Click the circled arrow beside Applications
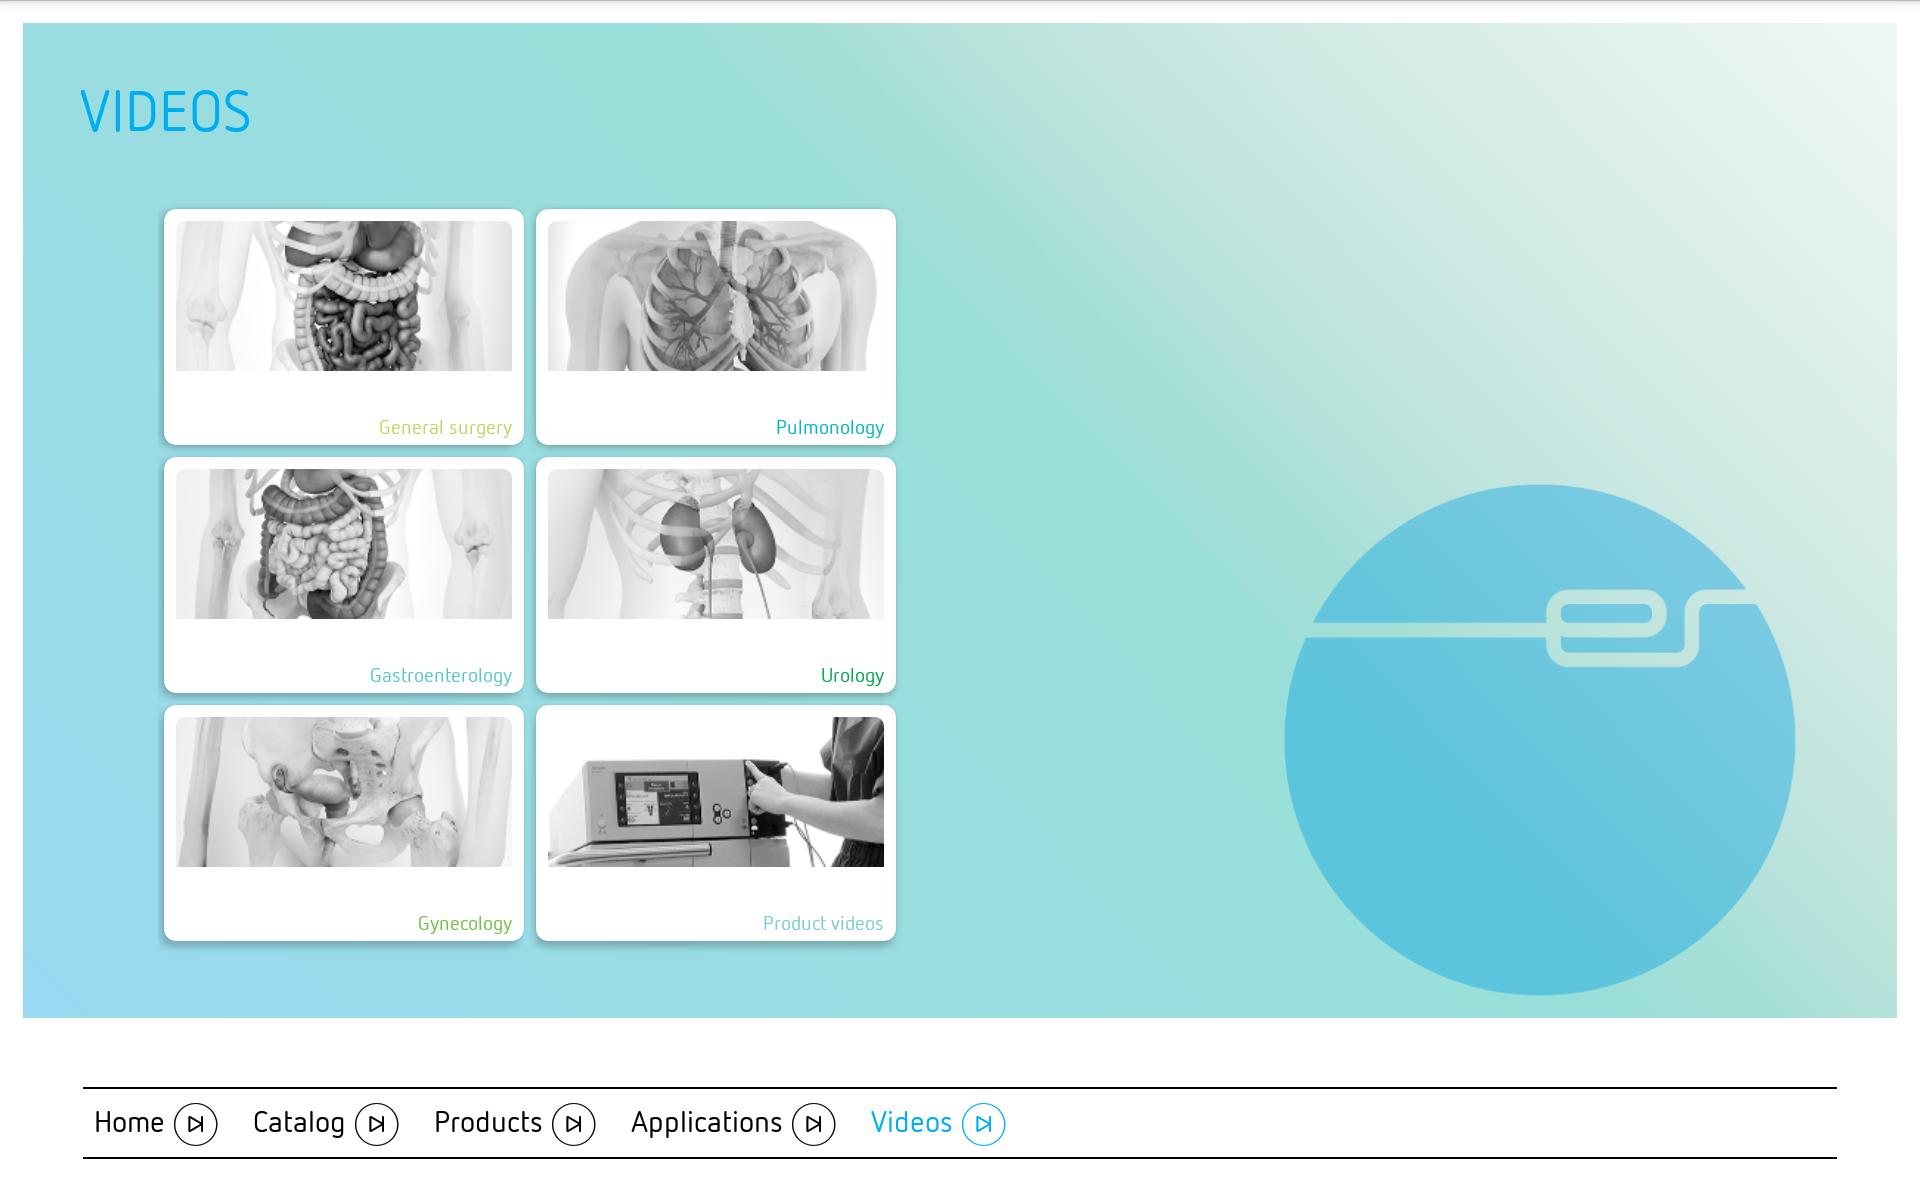Image resolution: width=1920 pixels, height=1200 pixels. click(813, 1124)
